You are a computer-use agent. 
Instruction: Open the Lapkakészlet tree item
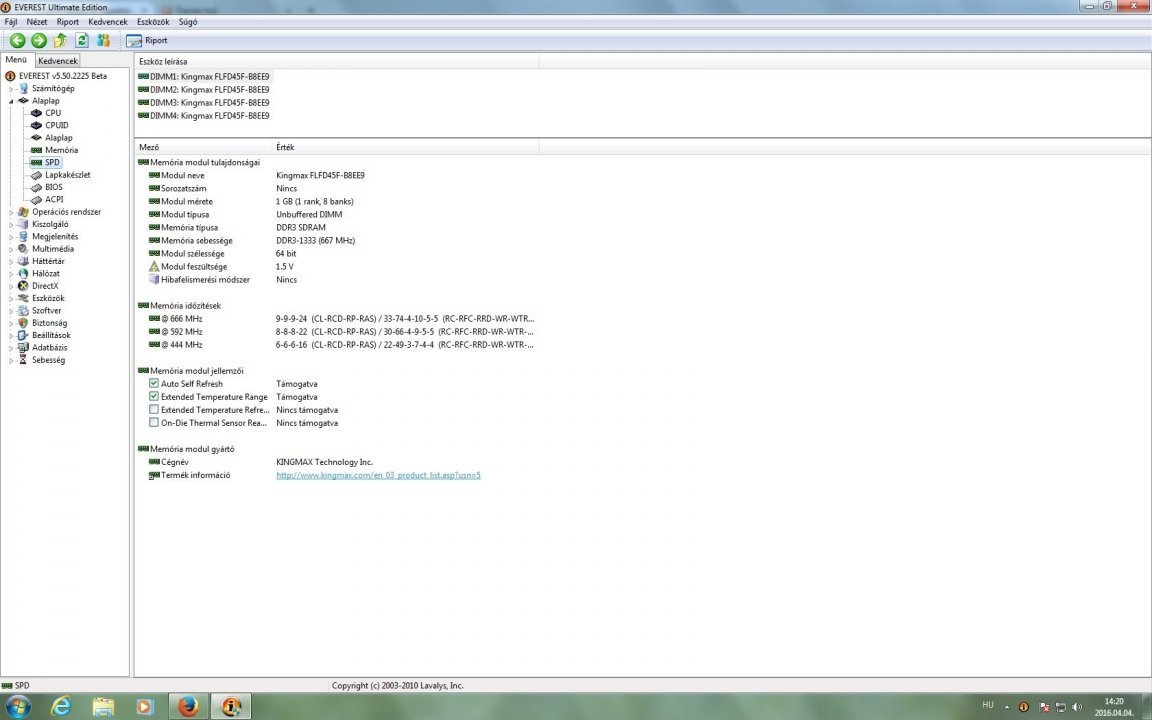click(68, 175)
